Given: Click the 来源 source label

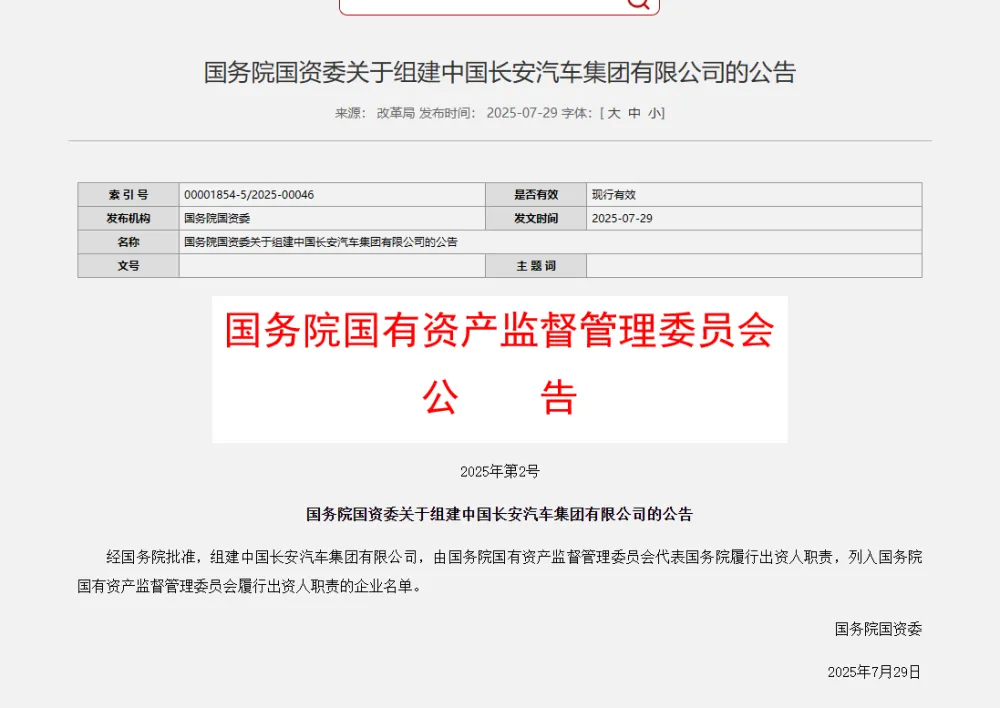Looking at the screenshot, I should tap(352, 113).
